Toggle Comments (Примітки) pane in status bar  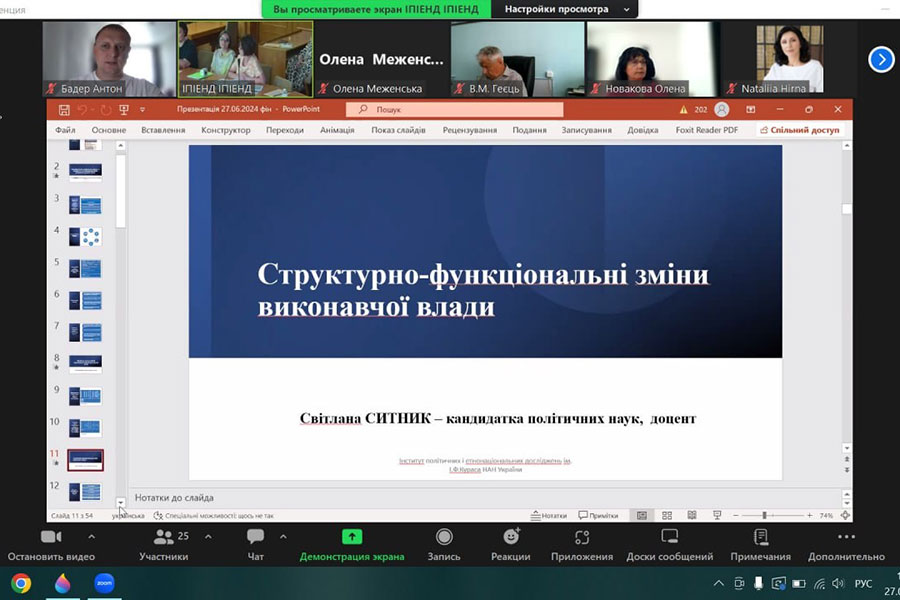coord(598,516)
